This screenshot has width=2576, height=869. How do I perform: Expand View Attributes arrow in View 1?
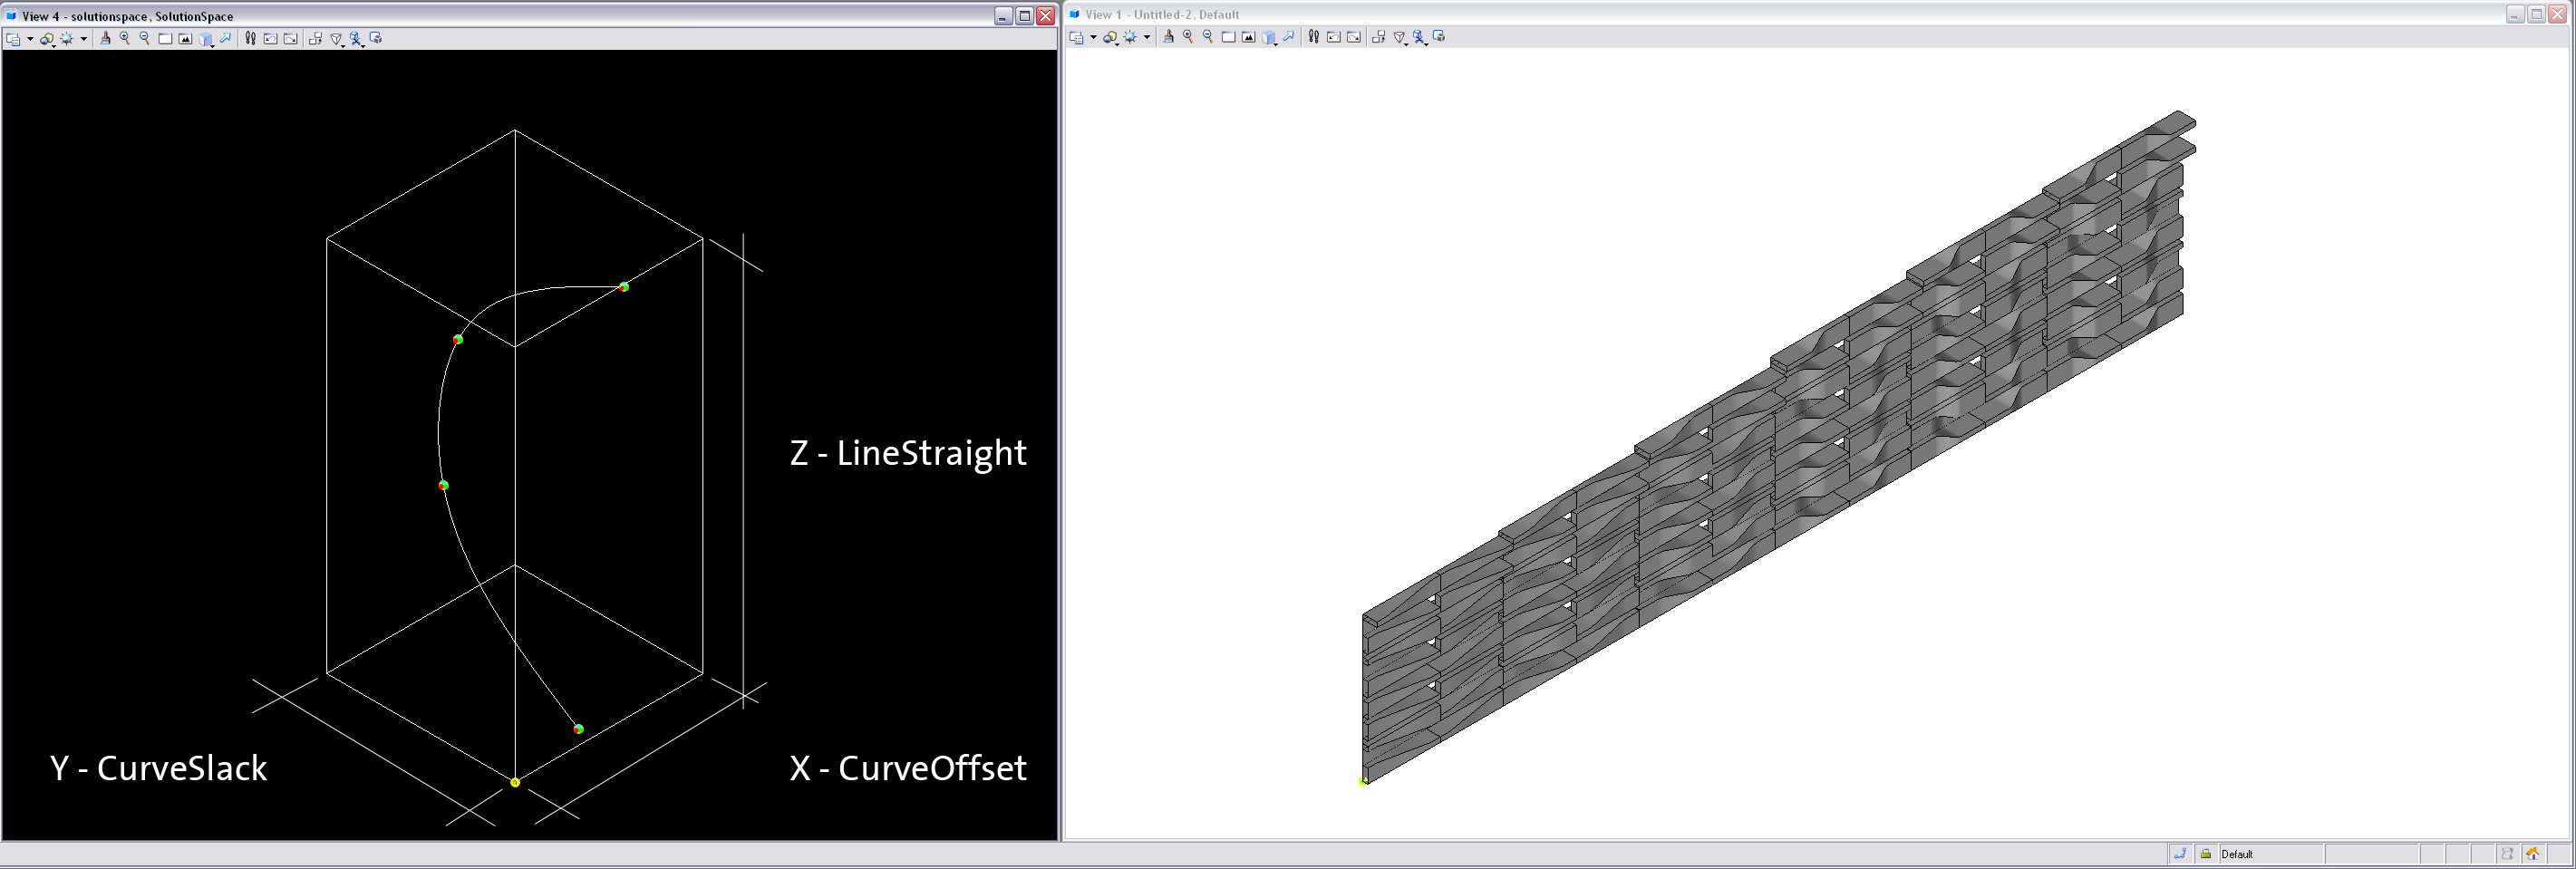coord(1093,37)
